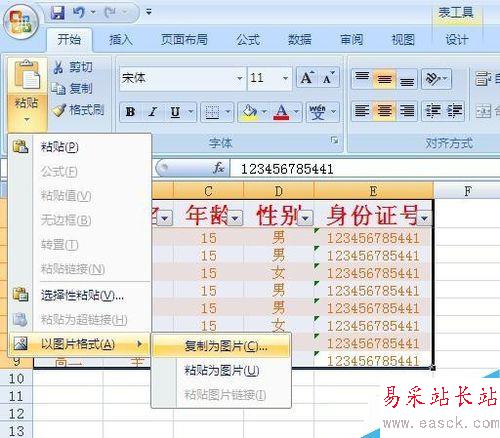The image size is (500, 438).
Task: Open borders dropdown arrow
Action: [x=228, y=112]
